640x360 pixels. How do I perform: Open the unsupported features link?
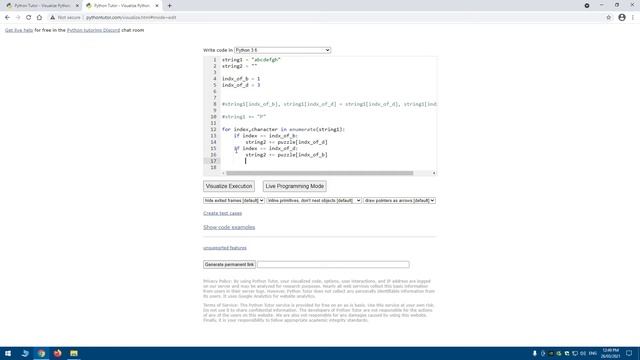tap(225, 248)
